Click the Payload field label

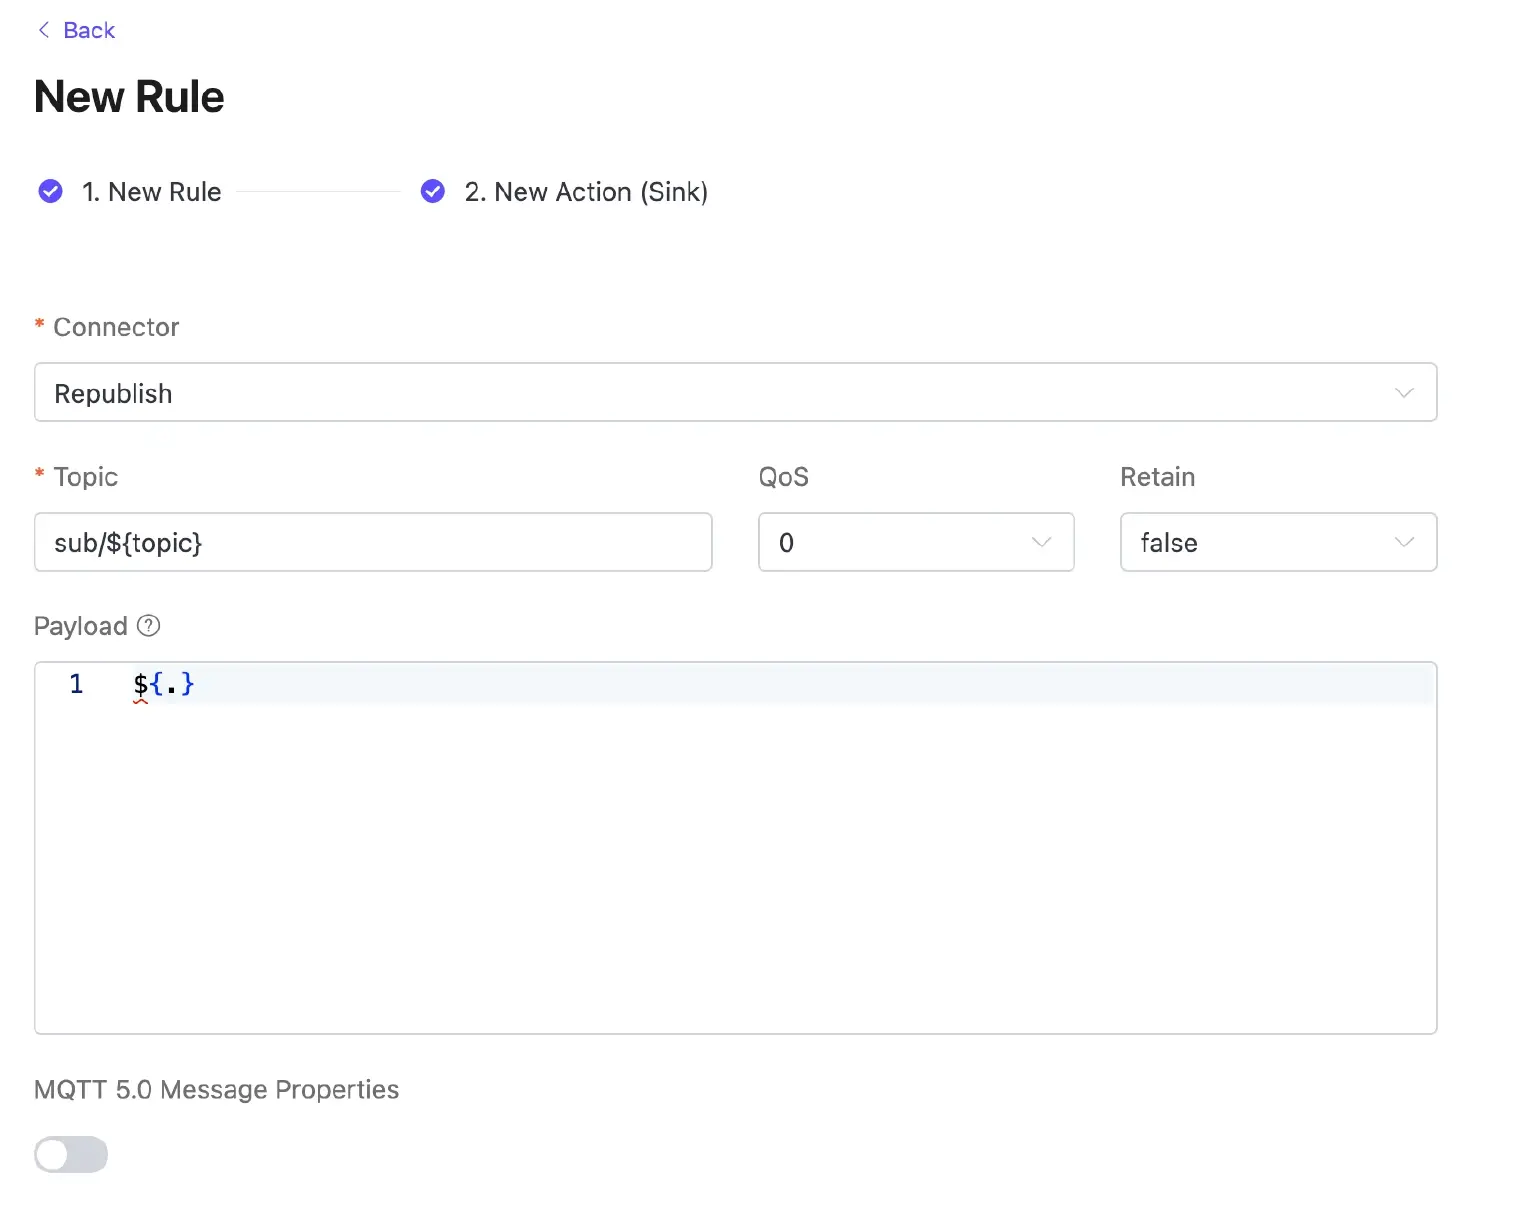(81, 626)
